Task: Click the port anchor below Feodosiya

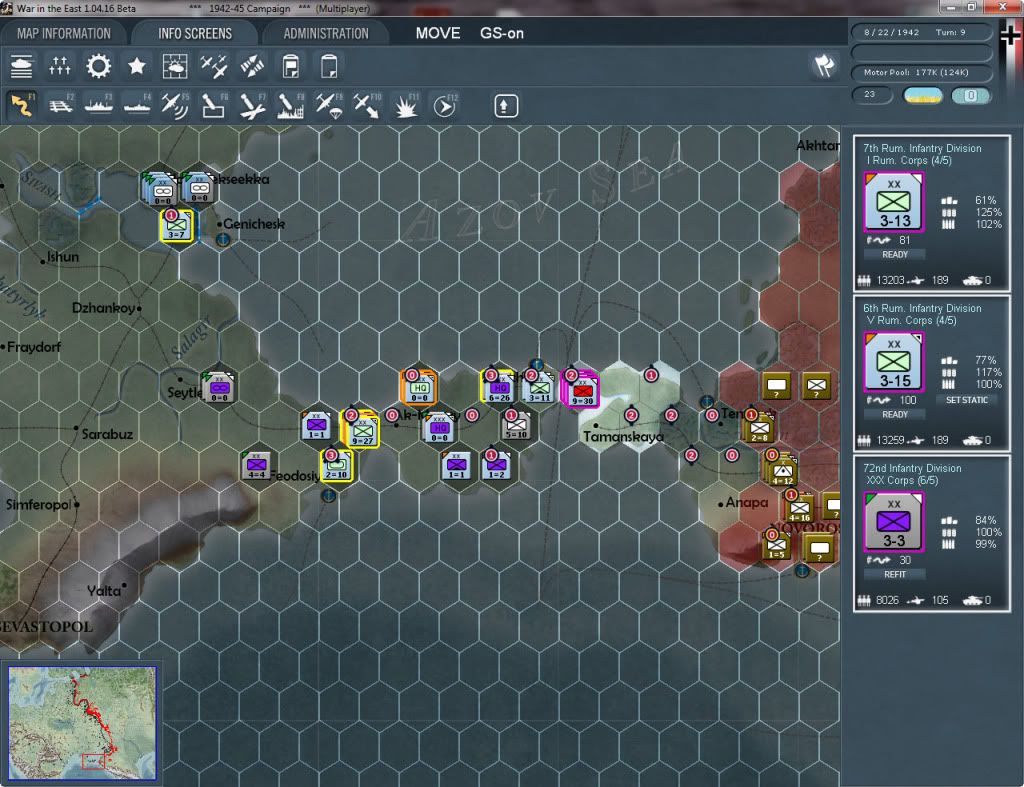Action: 328,496
